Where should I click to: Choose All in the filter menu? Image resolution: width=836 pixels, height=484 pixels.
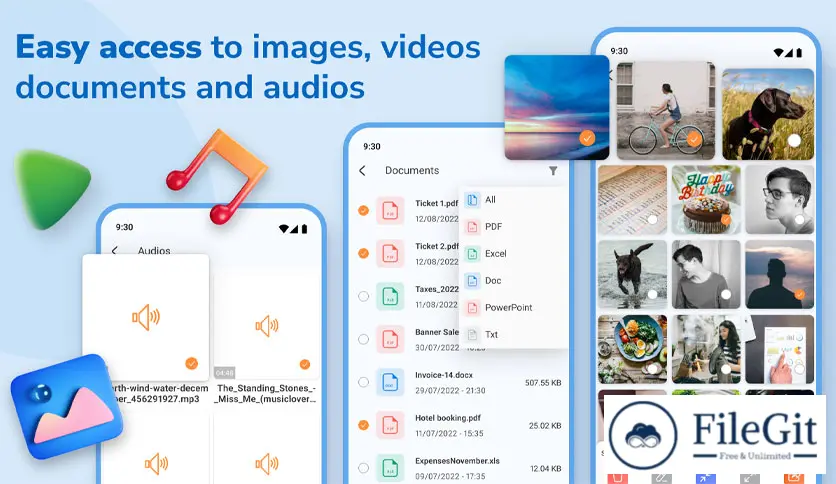tap(491, 200)
